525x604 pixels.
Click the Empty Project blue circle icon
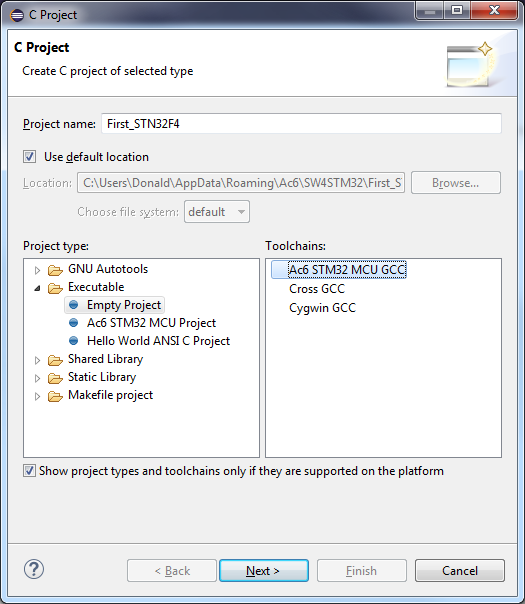(73, 305)
